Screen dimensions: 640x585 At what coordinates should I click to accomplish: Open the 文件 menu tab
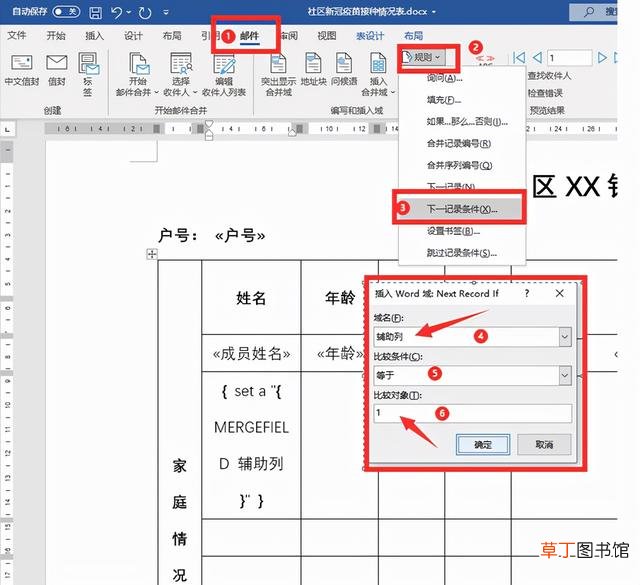point(17,36)
